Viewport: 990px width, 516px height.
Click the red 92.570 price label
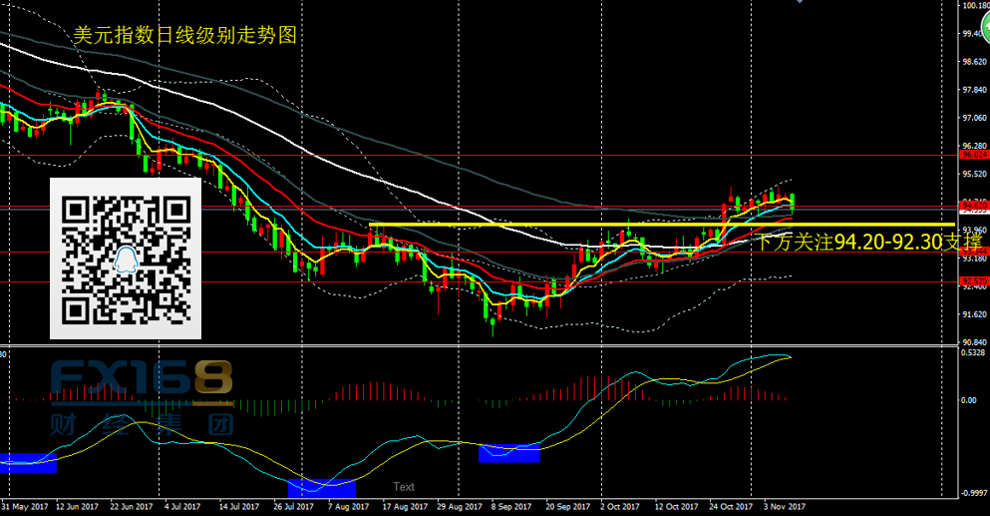[973, 282]
